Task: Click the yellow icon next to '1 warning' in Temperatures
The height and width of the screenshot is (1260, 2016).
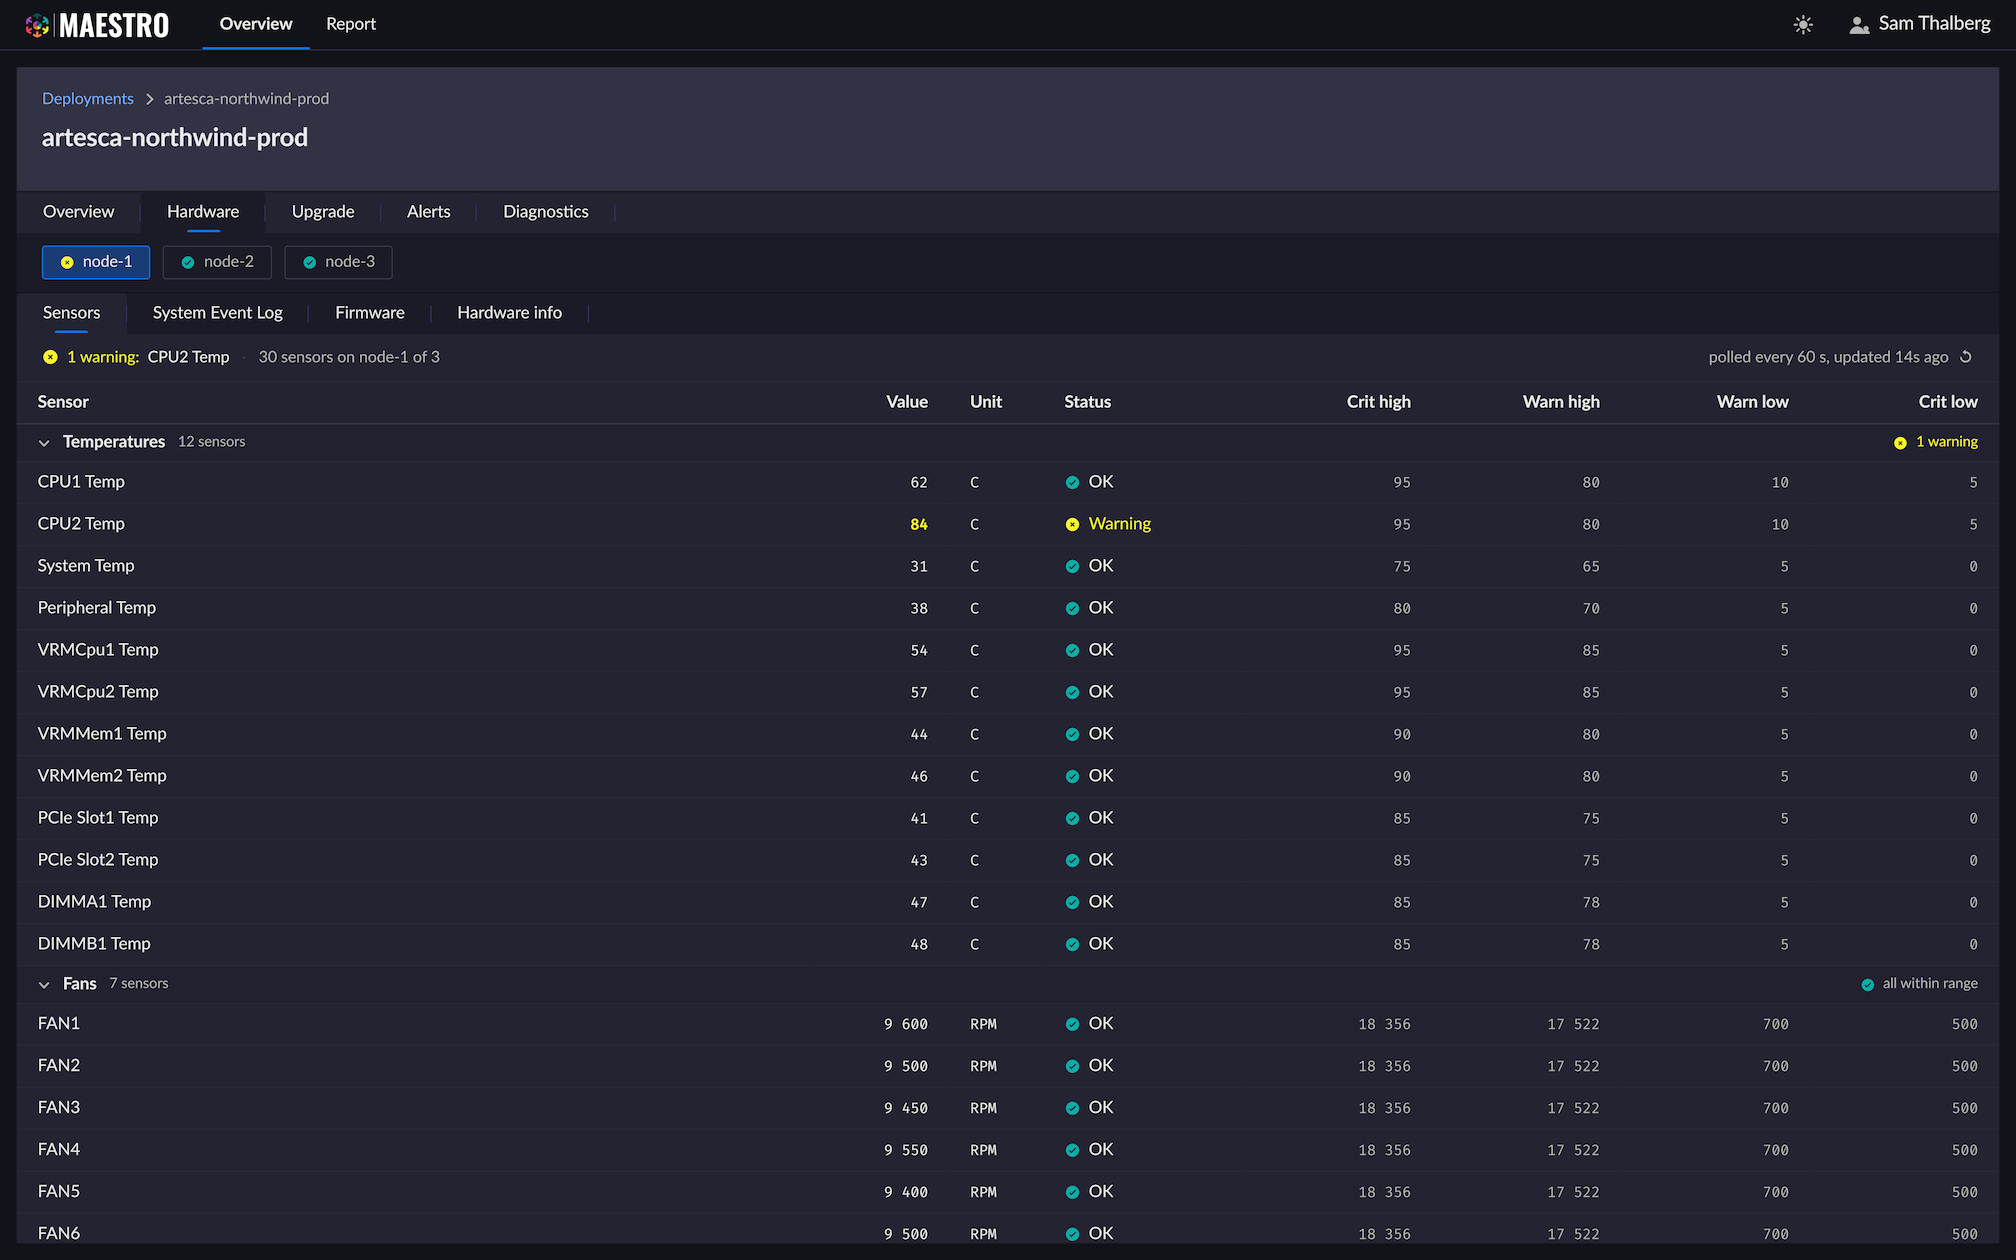Action: click(x=1900, y=443)
